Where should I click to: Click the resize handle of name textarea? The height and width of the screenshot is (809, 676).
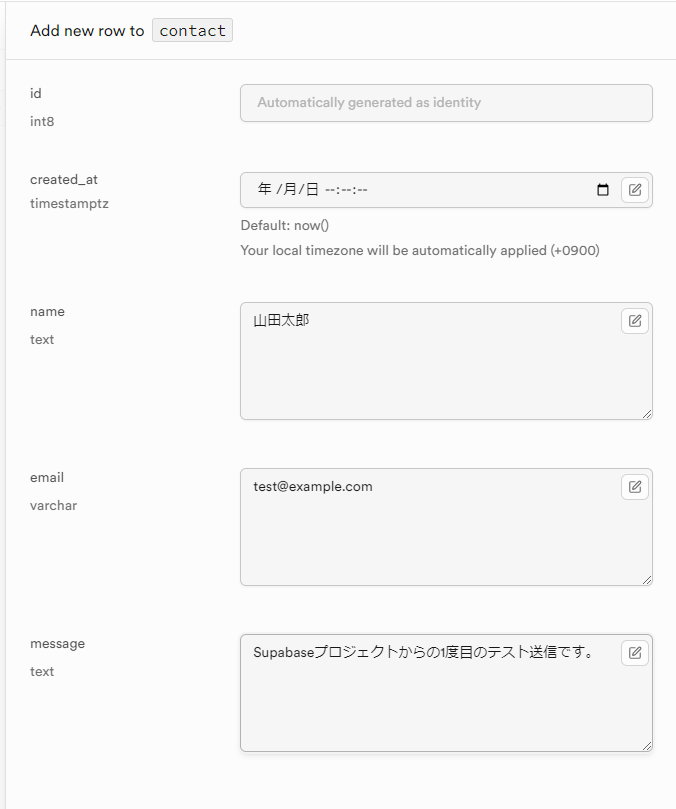tap(646, 413)
